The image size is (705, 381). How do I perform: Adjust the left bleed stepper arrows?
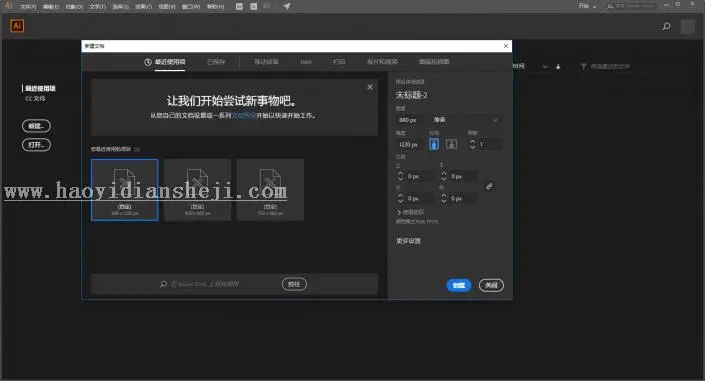pyautogui.click(x=400, y=198)
